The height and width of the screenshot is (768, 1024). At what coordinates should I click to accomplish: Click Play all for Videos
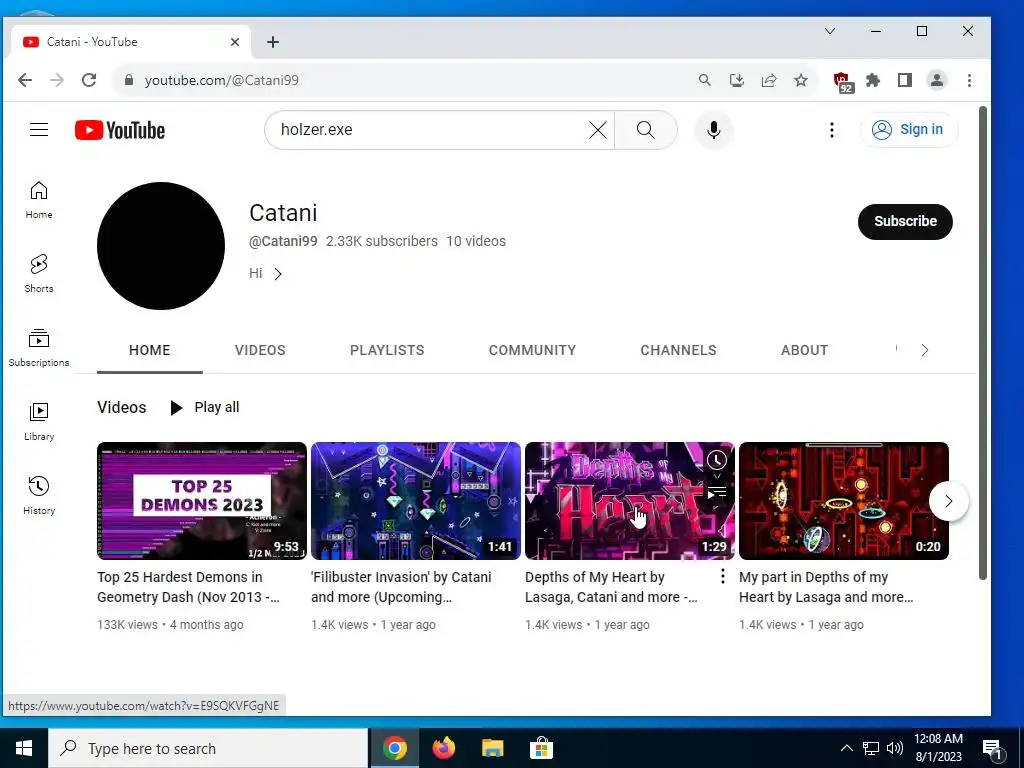204,408
